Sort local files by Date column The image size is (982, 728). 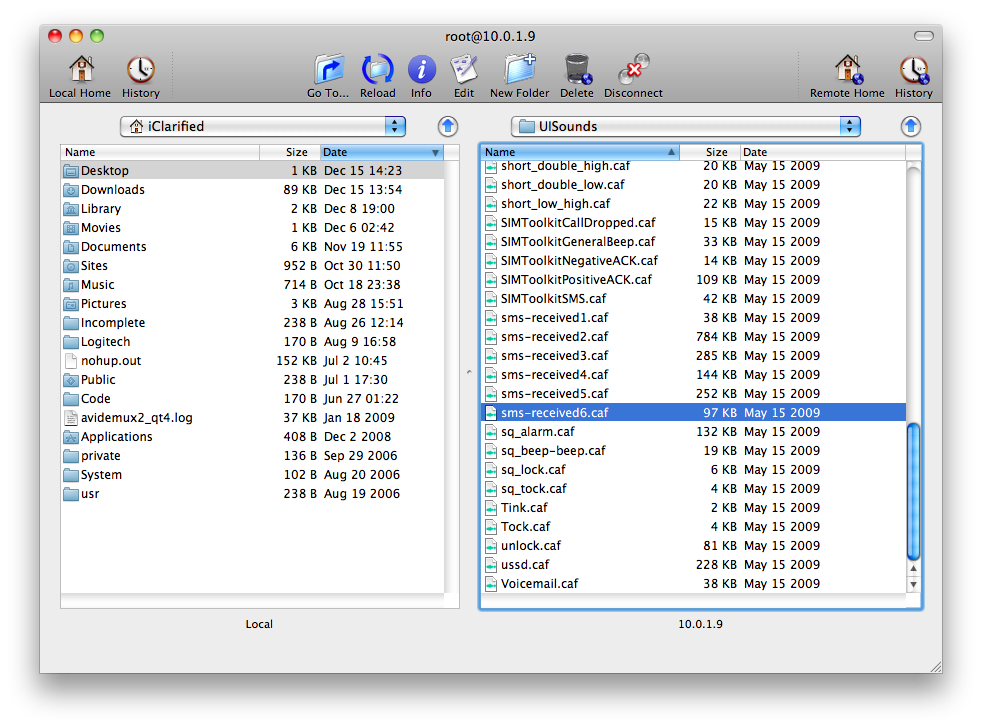(380, 152)
